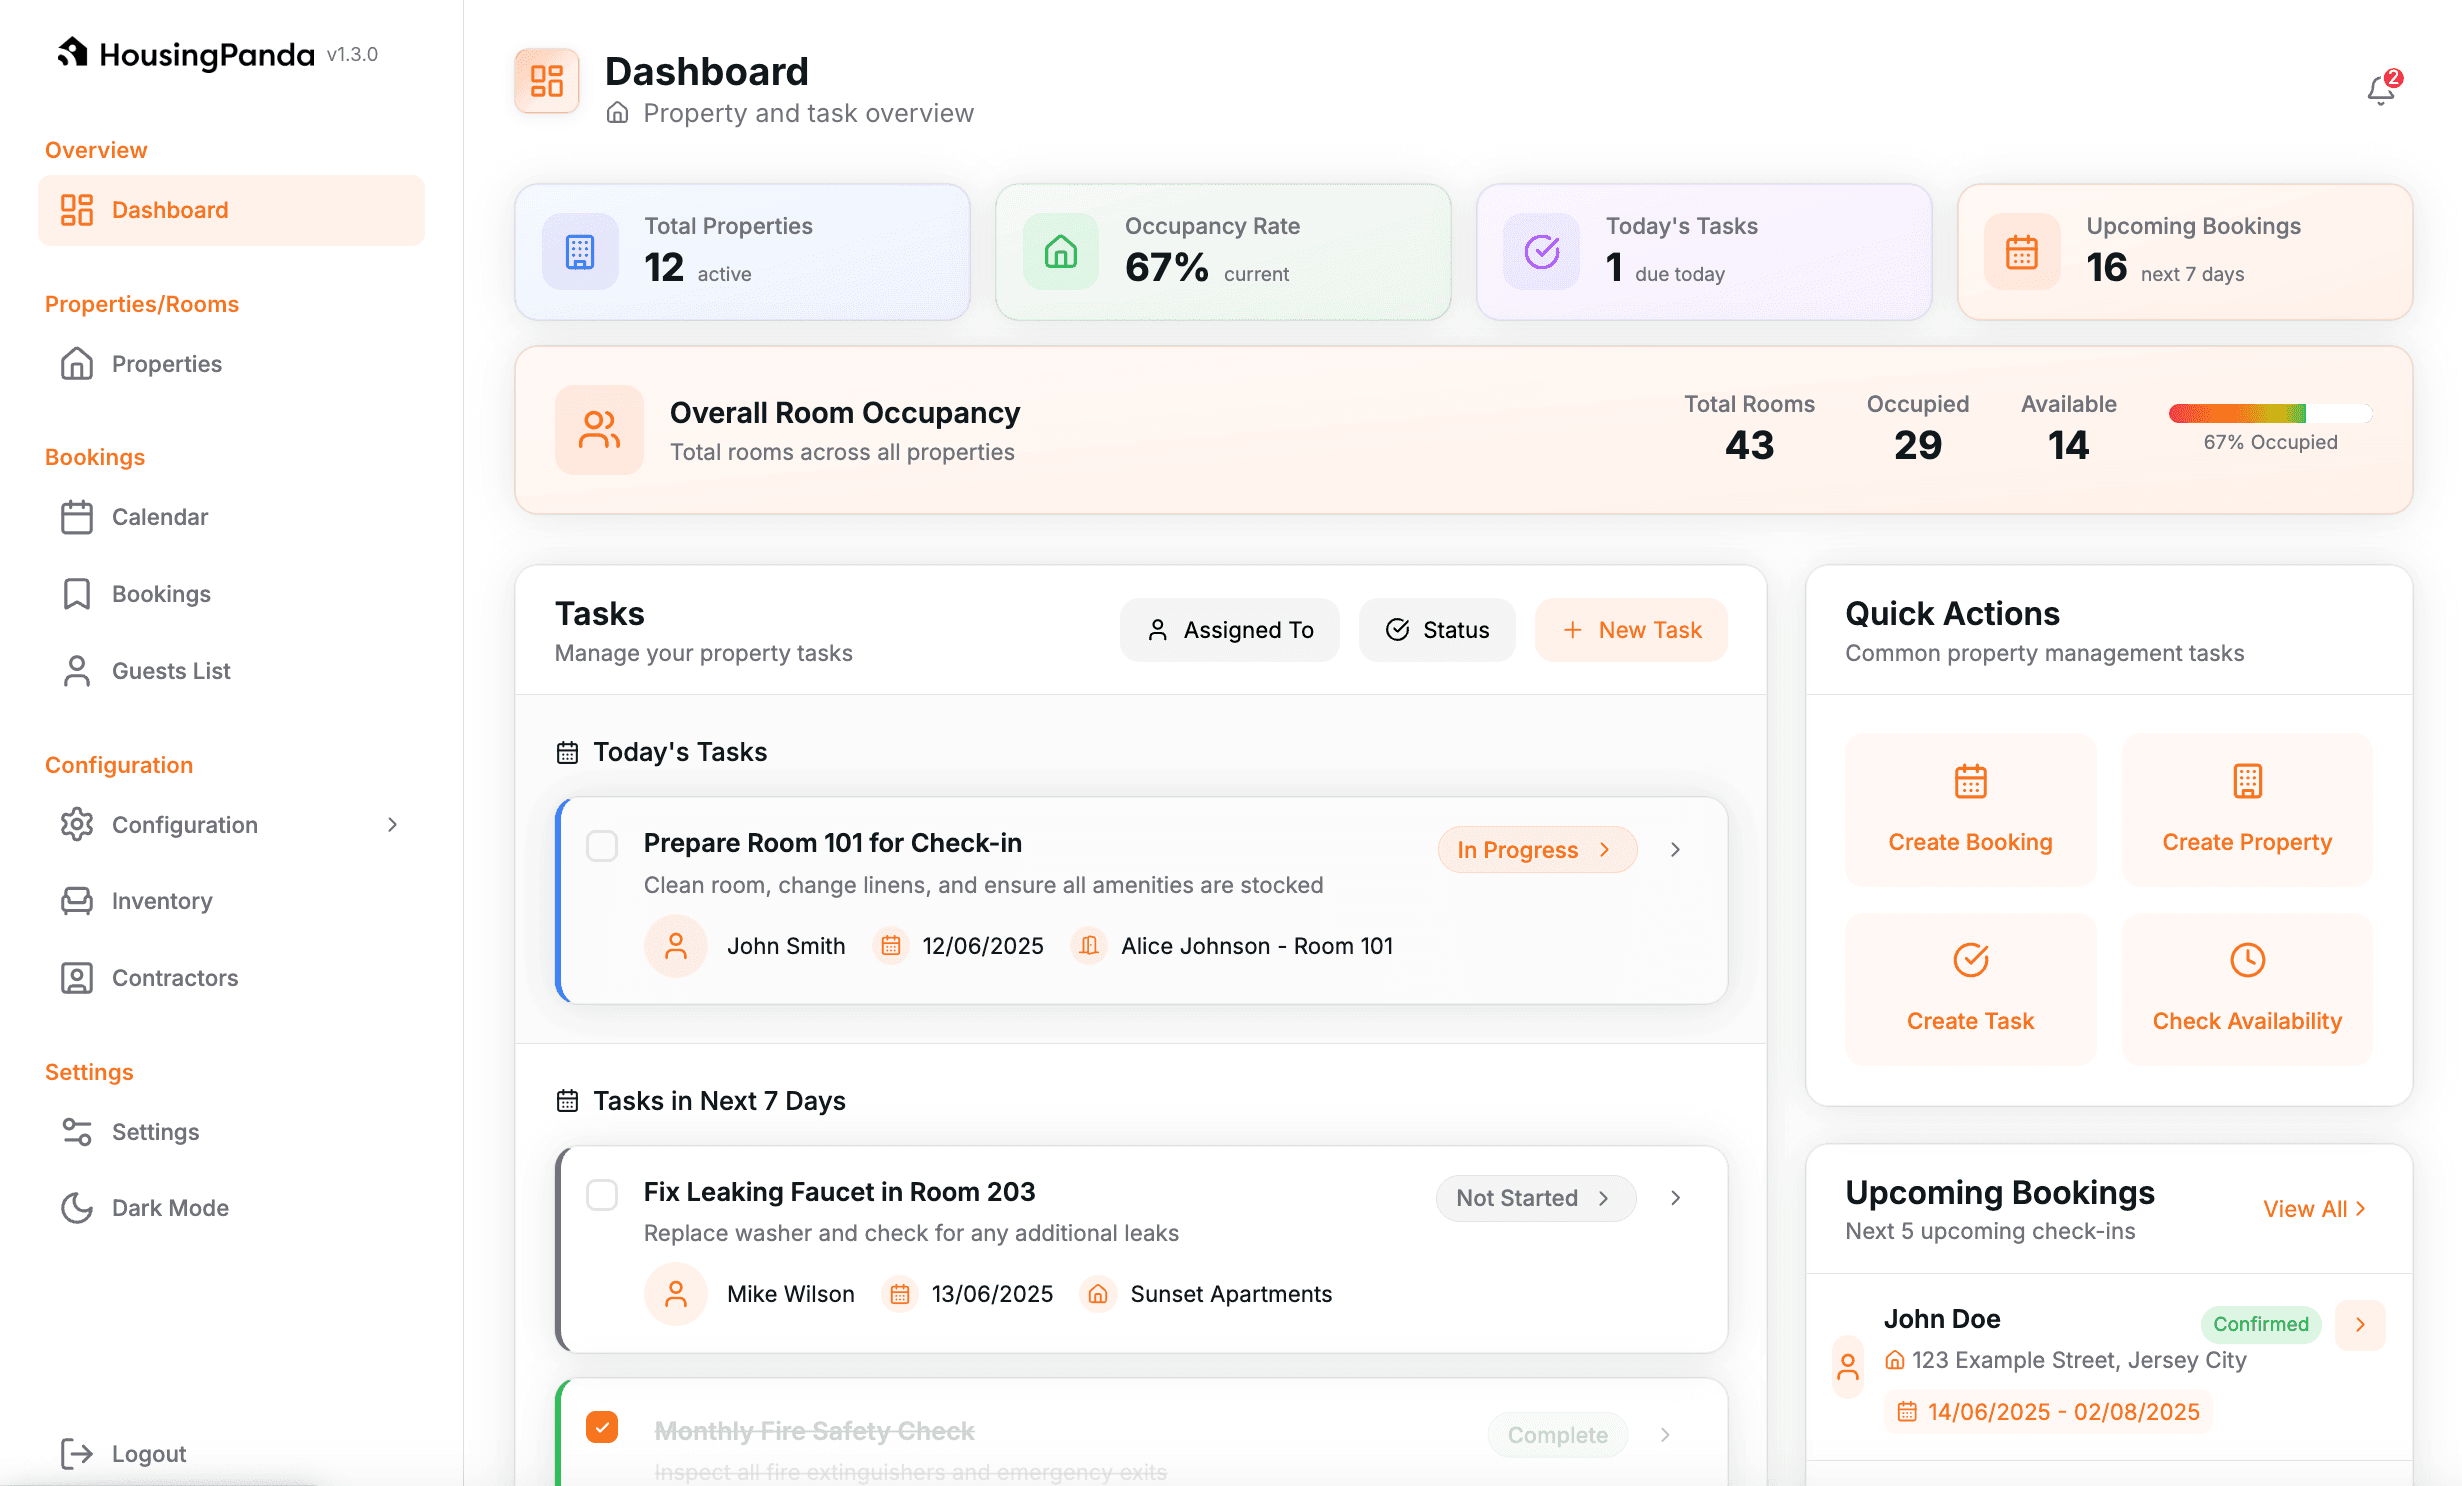Expand the Not Started status dropdown

pos(1535,1198)
